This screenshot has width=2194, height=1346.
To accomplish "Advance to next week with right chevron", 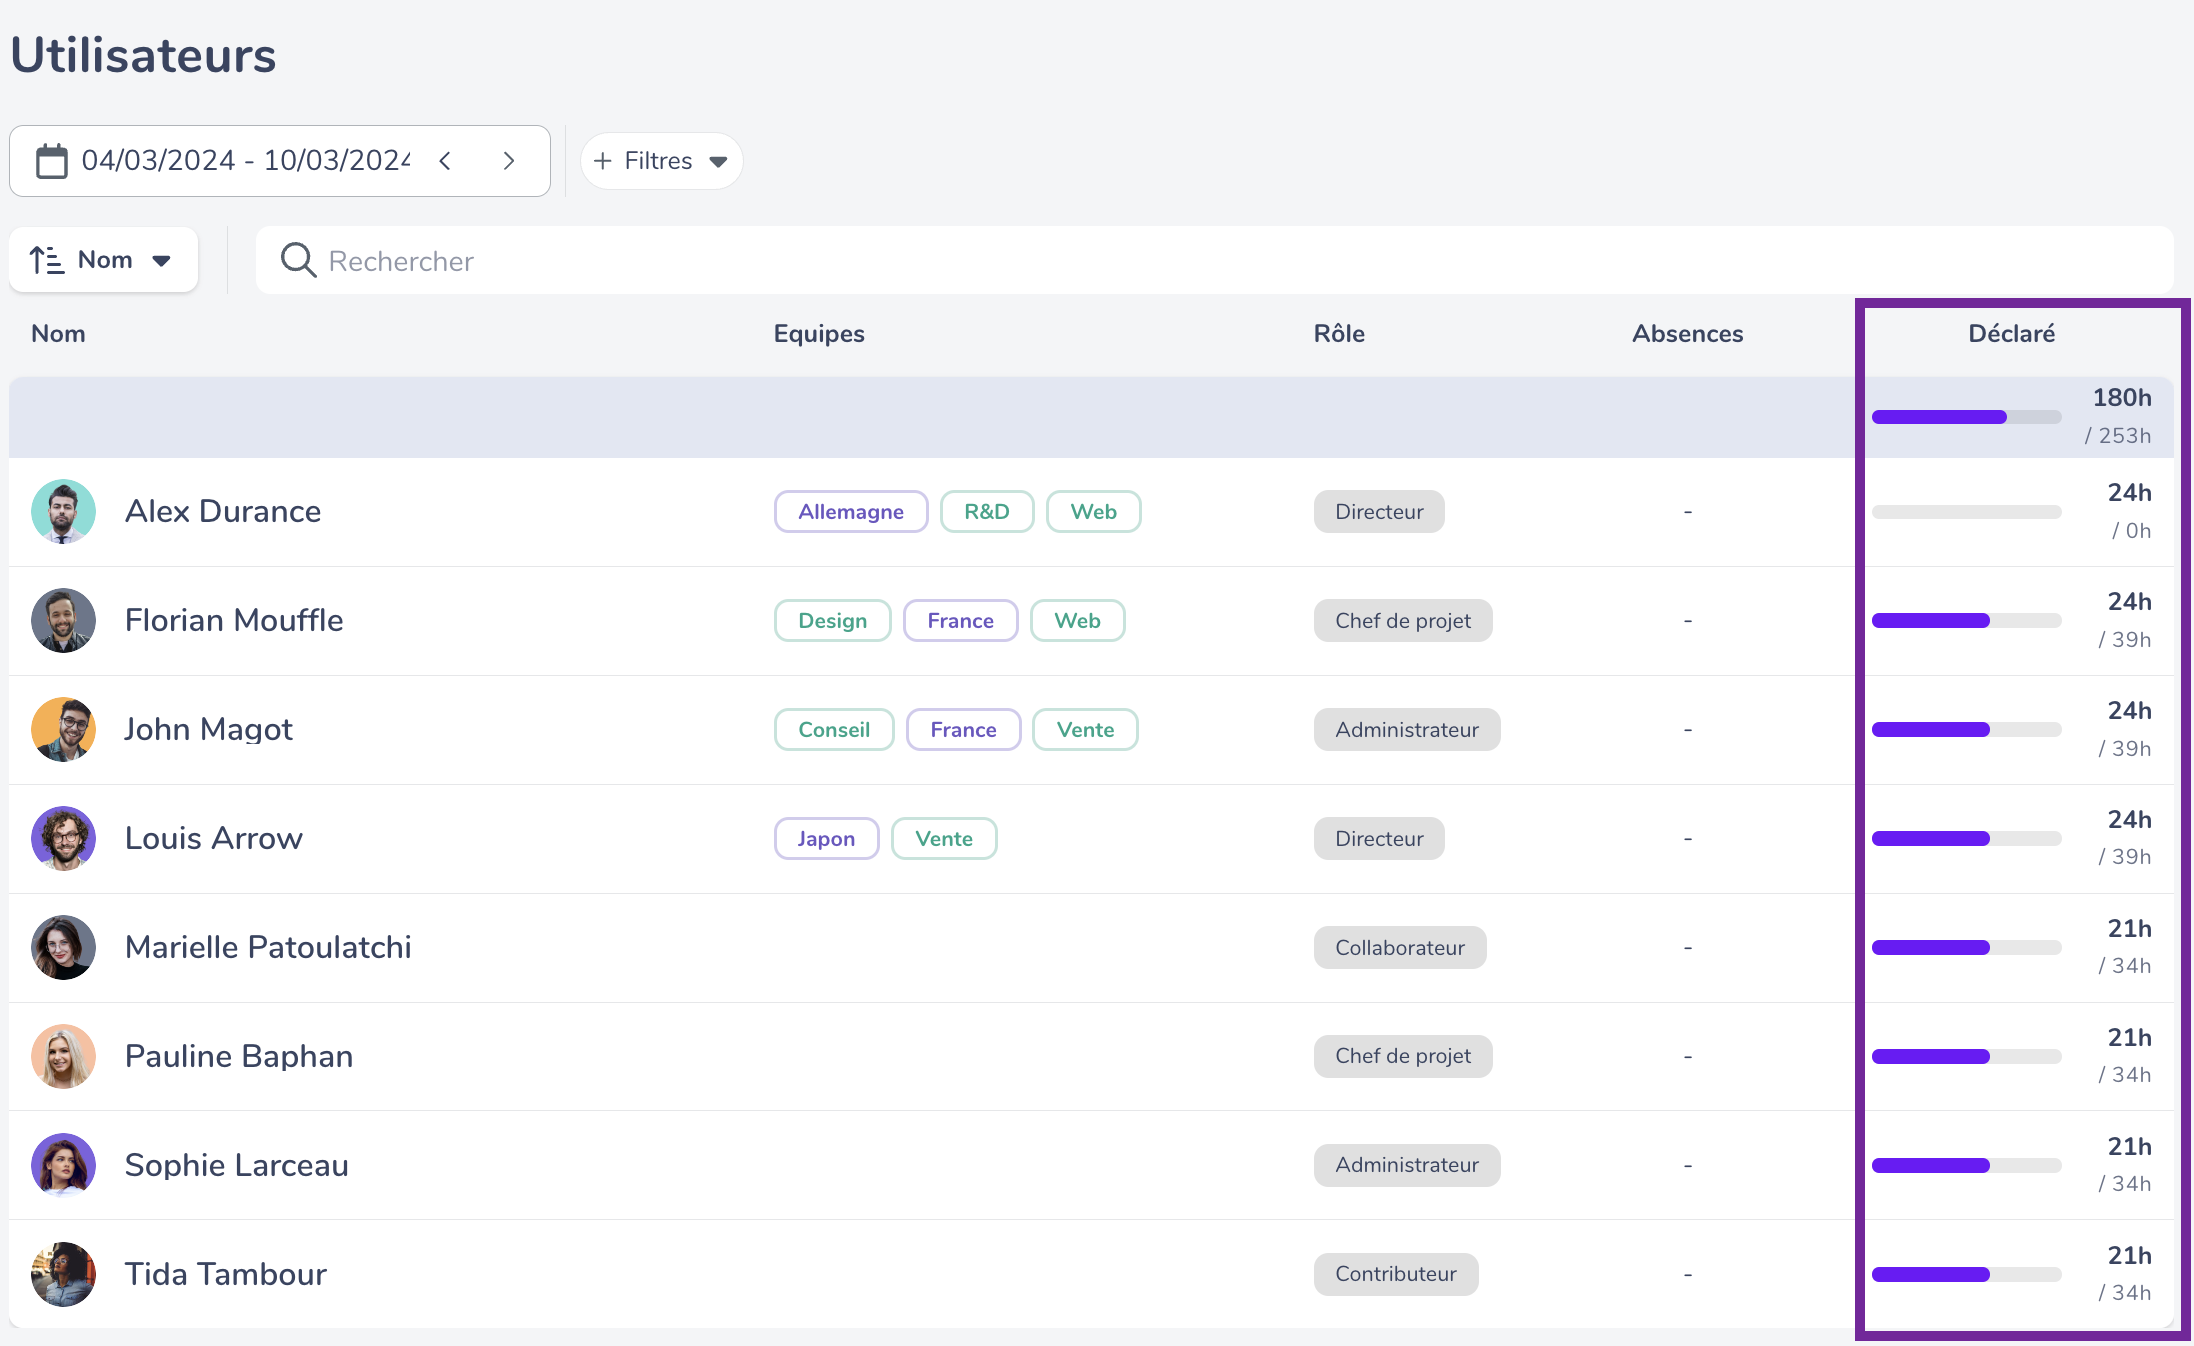I will click(x=509, y=161).
